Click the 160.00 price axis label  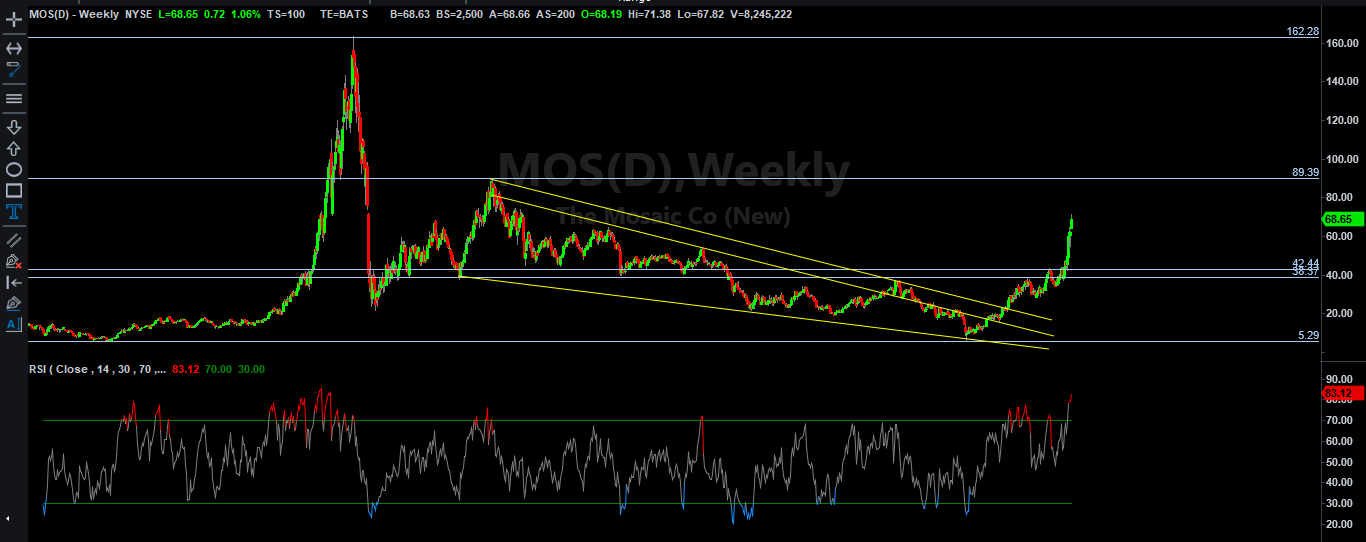click(x=1341, y=43)
